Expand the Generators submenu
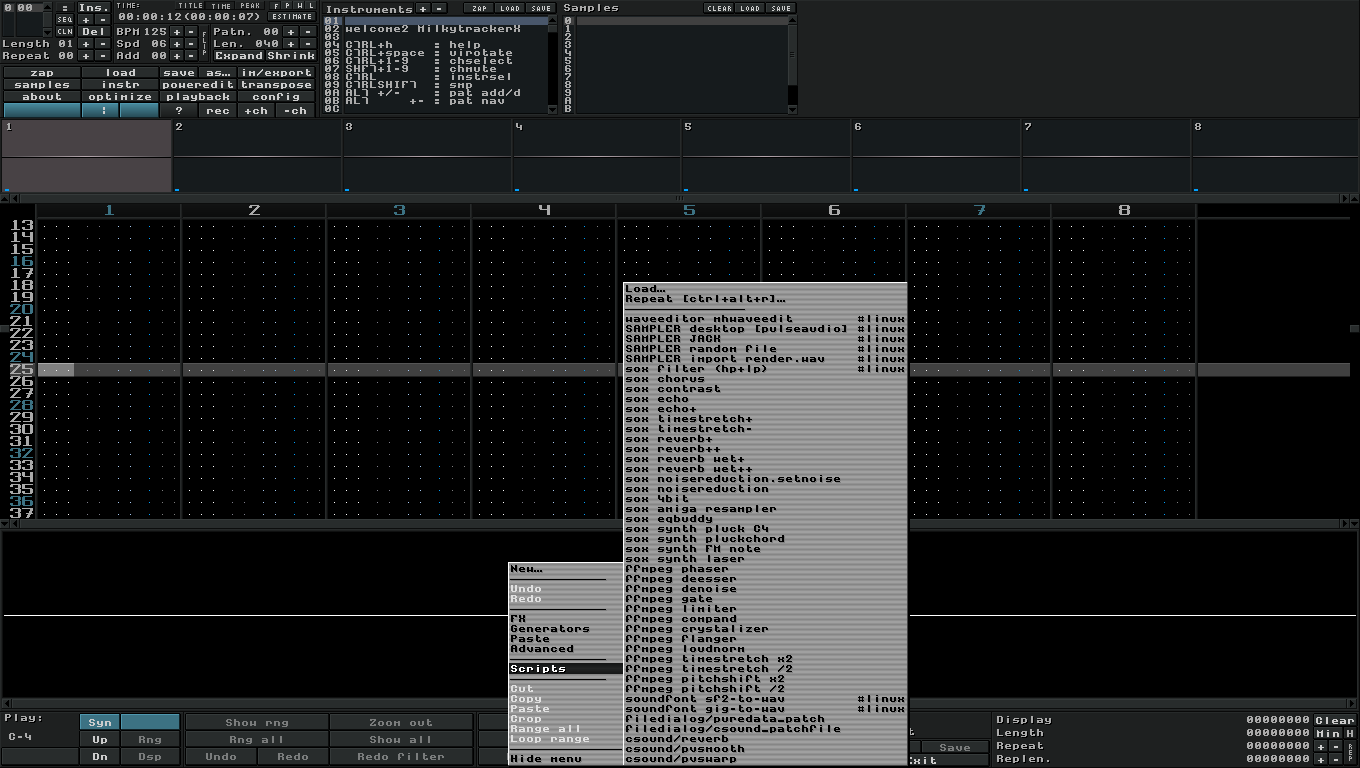Image resolution: width=1360 pixels, height=768 pixels. coord(549,629)
